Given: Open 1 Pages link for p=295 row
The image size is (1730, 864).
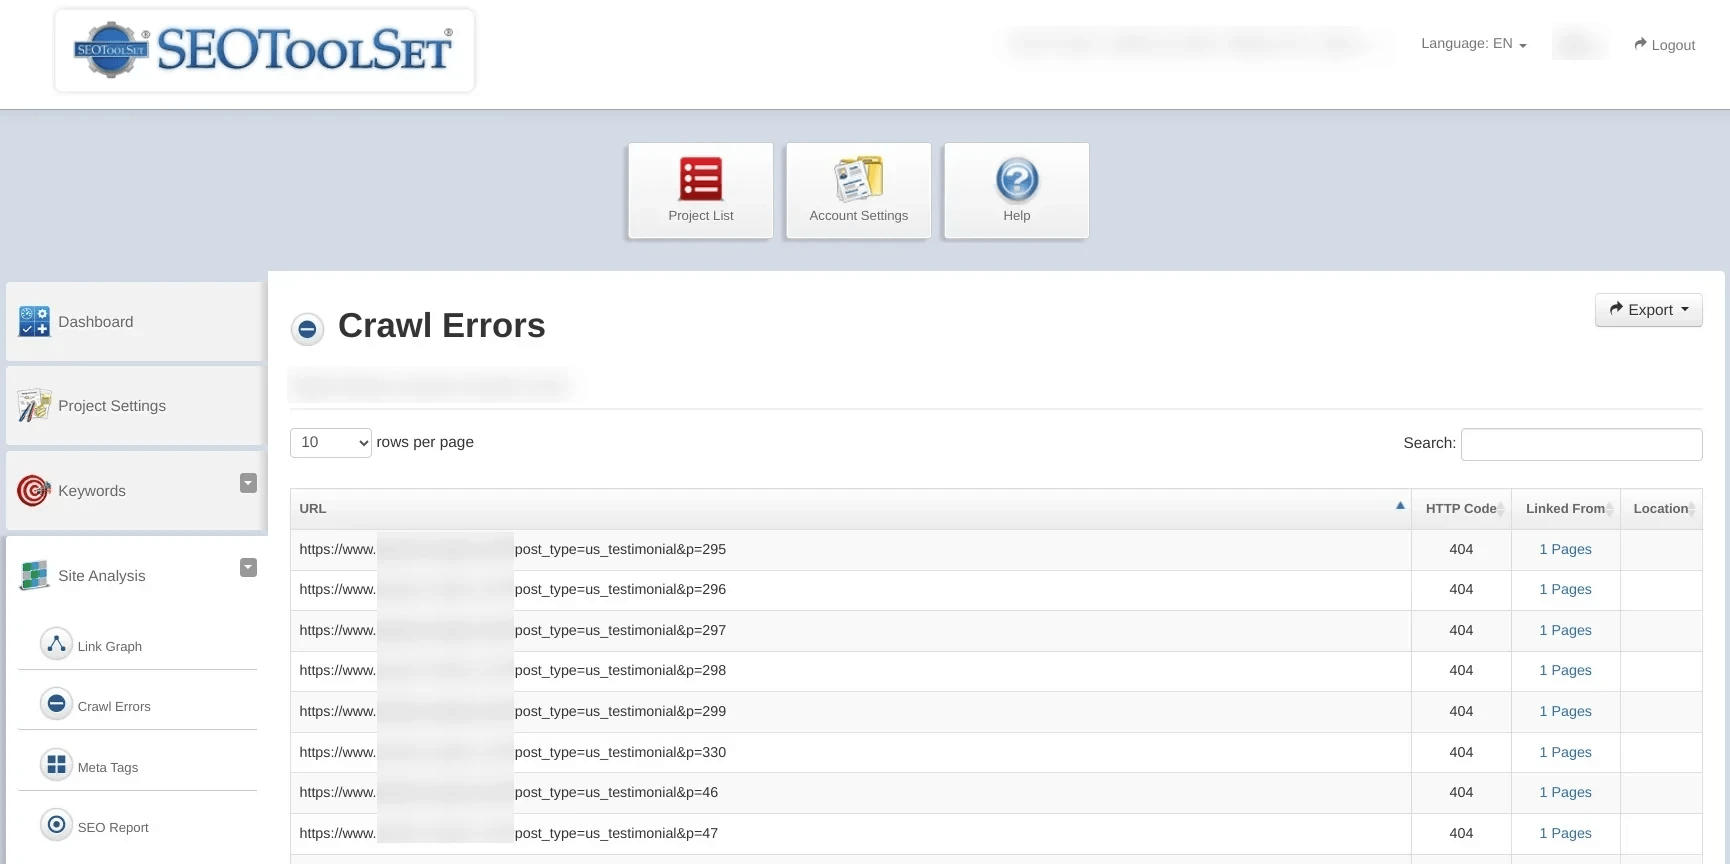Looking at the screenshot, I should click(1565, 549).
